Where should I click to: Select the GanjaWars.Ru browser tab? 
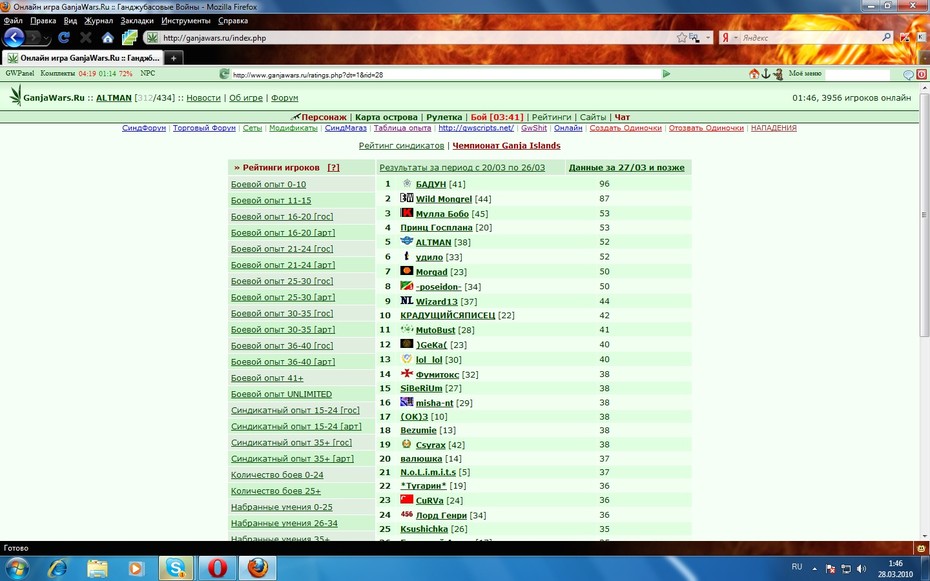[83, 58]
